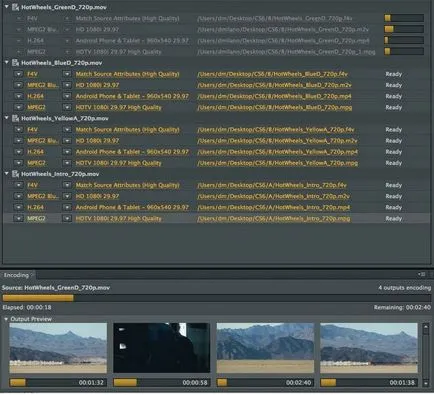This screenshot has width=434, height=395.
Task: Click progress bar showing 00:02:40 remaining
Action: click(265, 382)
